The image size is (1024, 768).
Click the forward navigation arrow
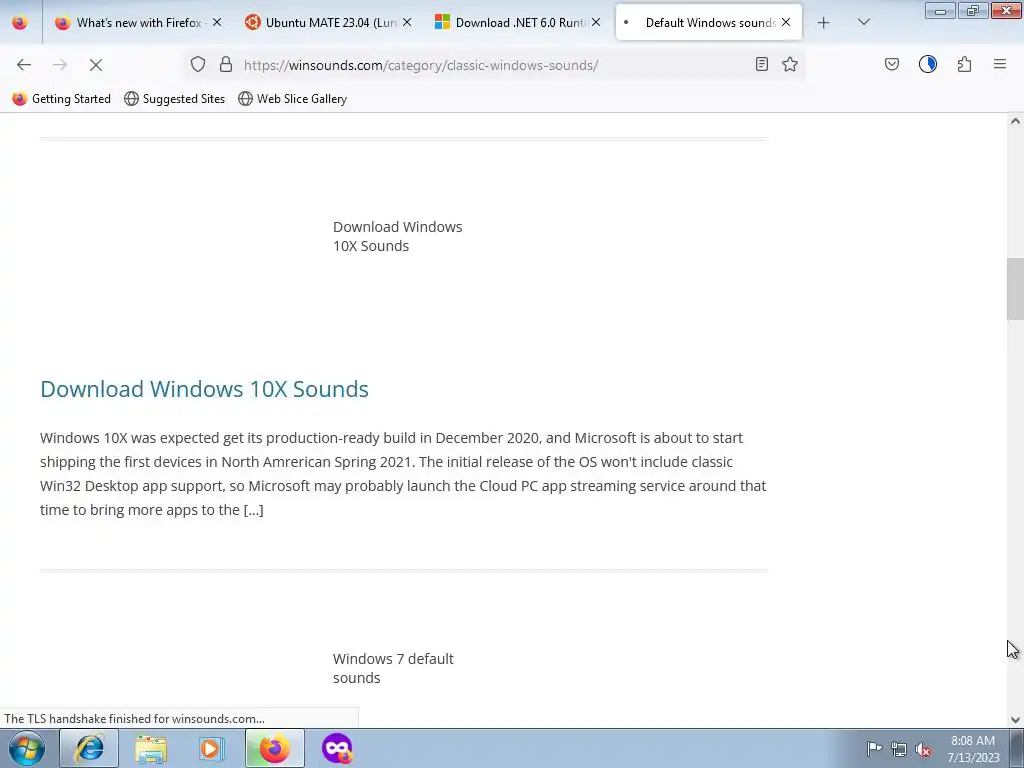(x=60, y=65)
